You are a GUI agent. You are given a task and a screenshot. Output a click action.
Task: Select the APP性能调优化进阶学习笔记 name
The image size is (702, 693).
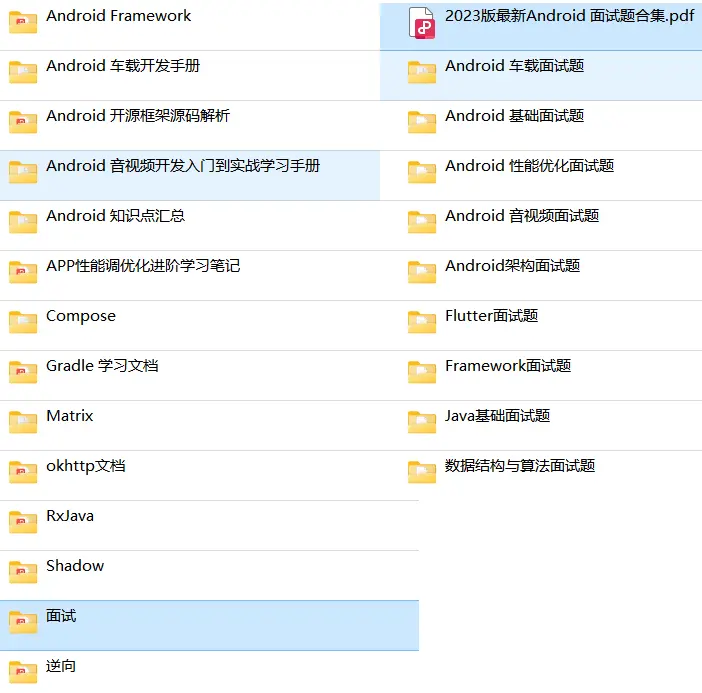(x=143, y=266)
